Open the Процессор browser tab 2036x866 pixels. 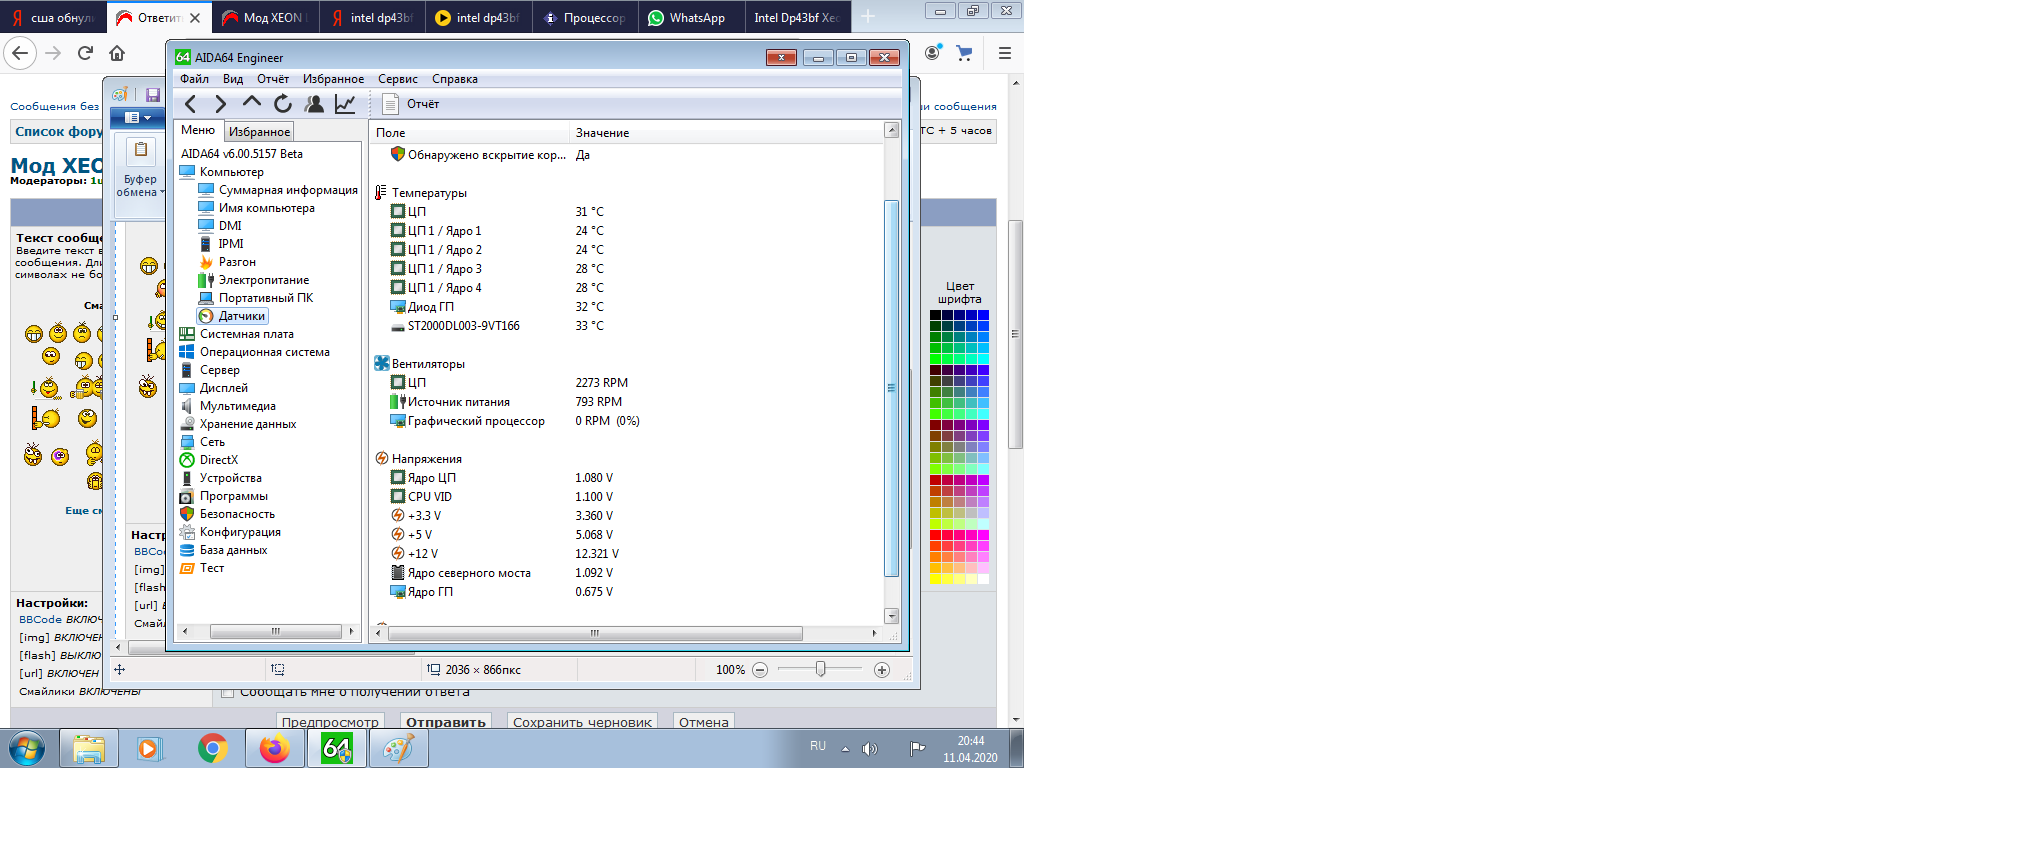586,18
